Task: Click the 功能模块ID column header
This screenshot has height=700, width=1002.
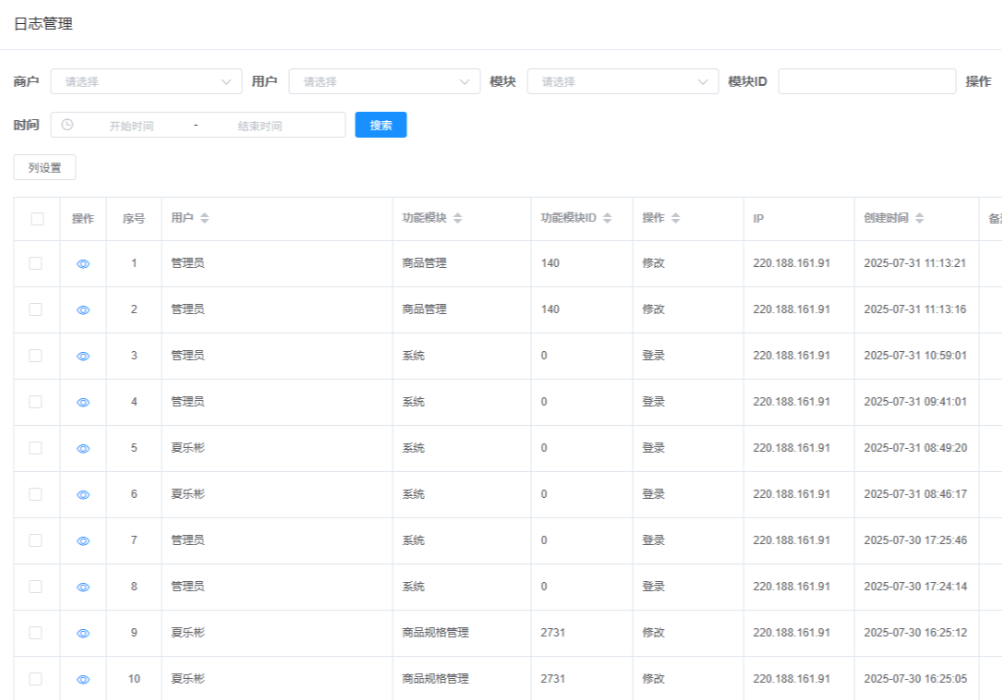Action: [568, 218]
